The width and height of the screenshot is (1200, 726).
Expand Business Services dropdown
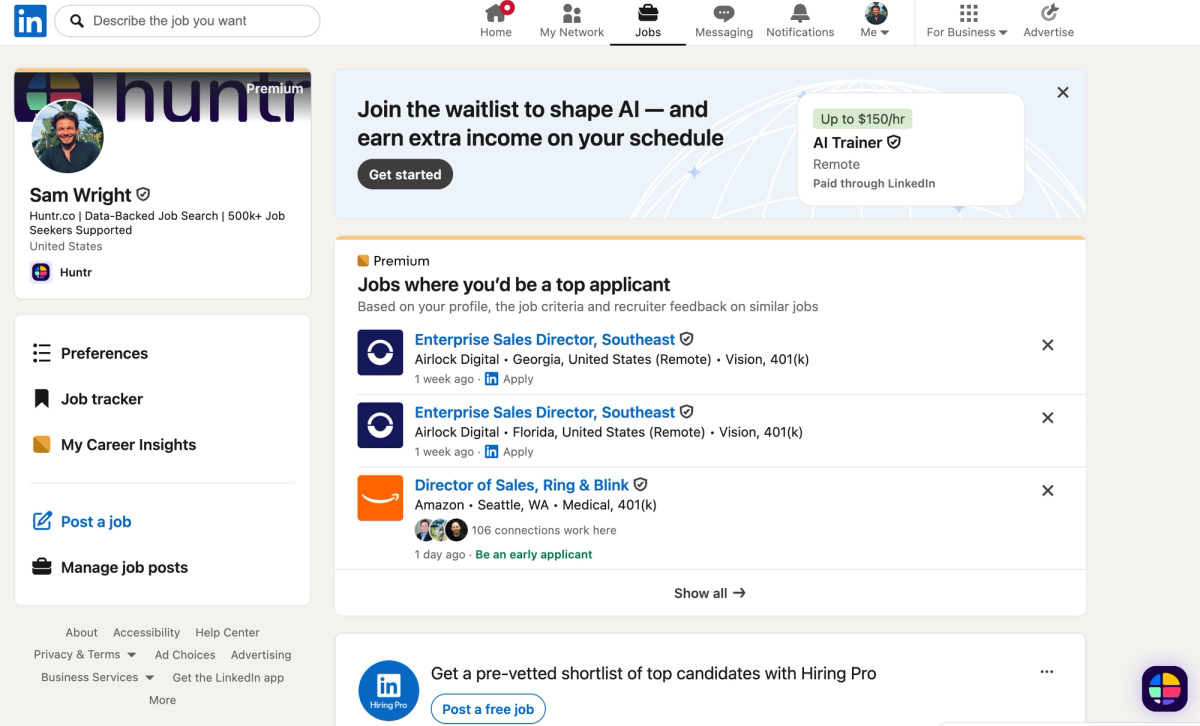[98, 678]
